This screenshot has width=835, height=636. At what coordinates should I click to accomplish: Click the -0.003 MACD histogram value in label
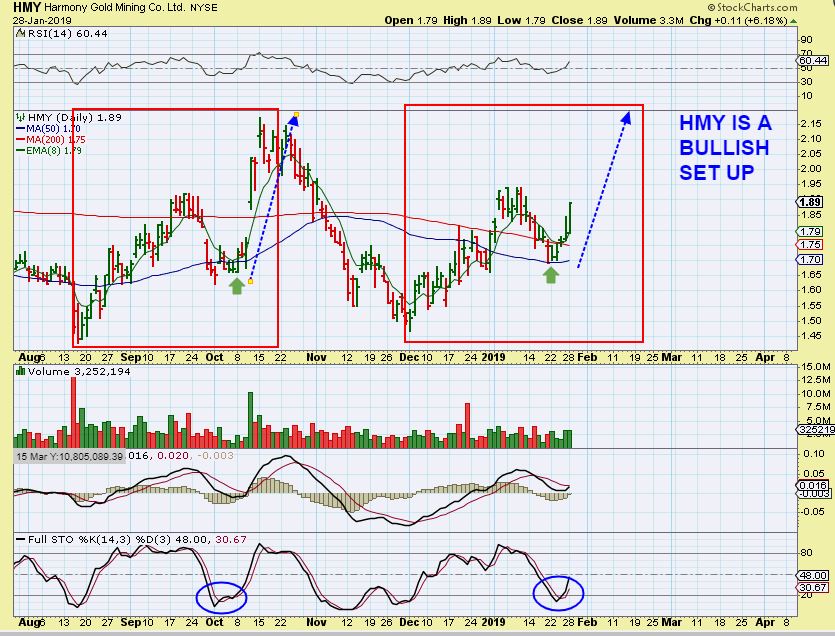[215, 456]
